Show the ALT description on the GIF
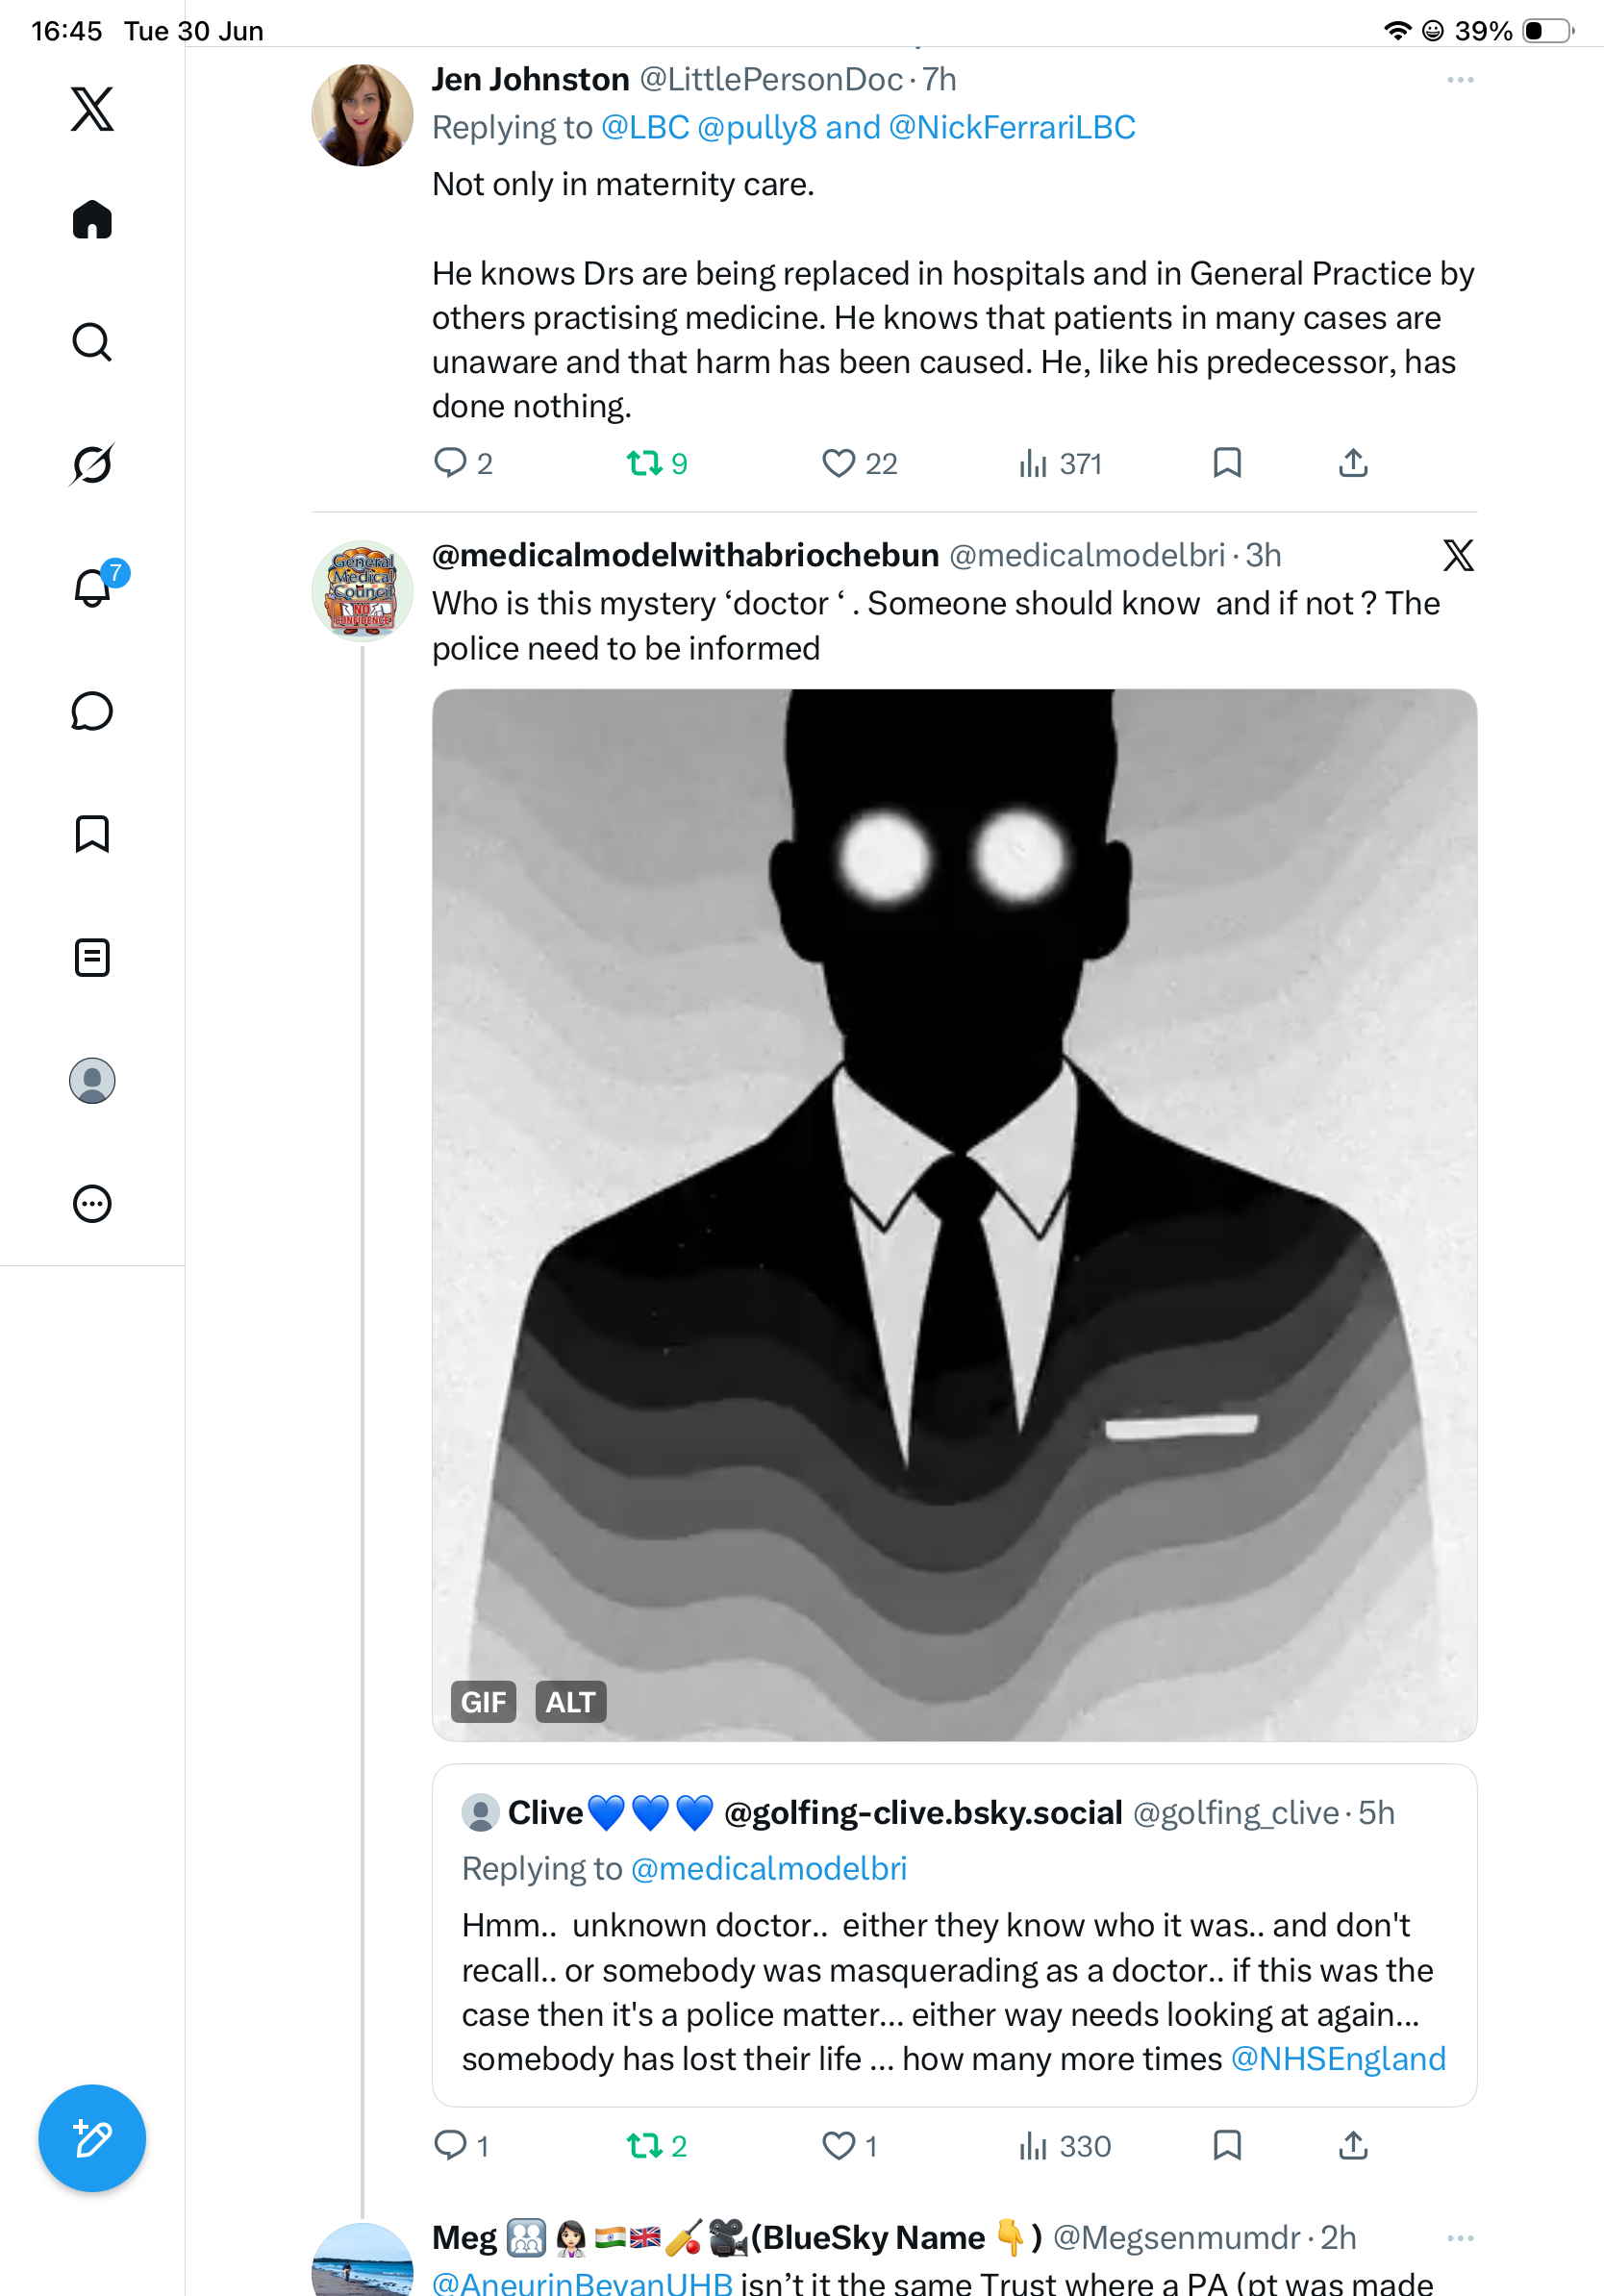Screen dimensions: 1604x2296 [571, 1702]
